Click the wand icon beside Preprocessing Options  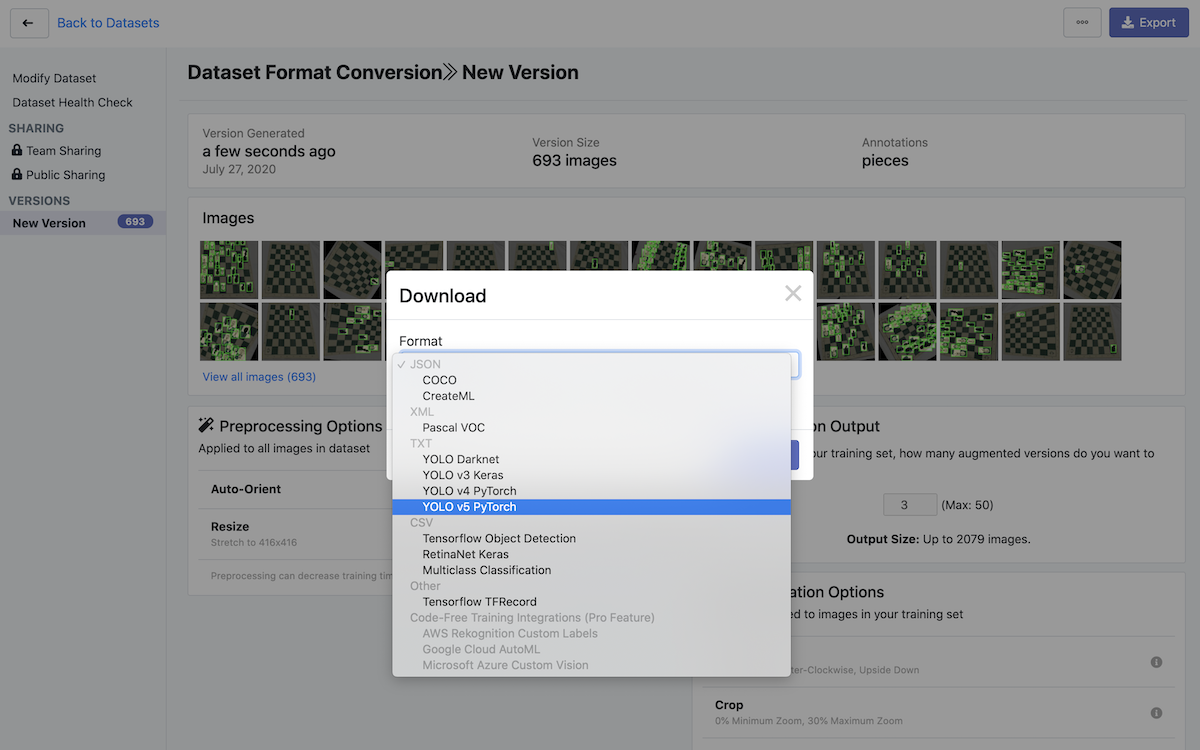(x=207, y=425)
